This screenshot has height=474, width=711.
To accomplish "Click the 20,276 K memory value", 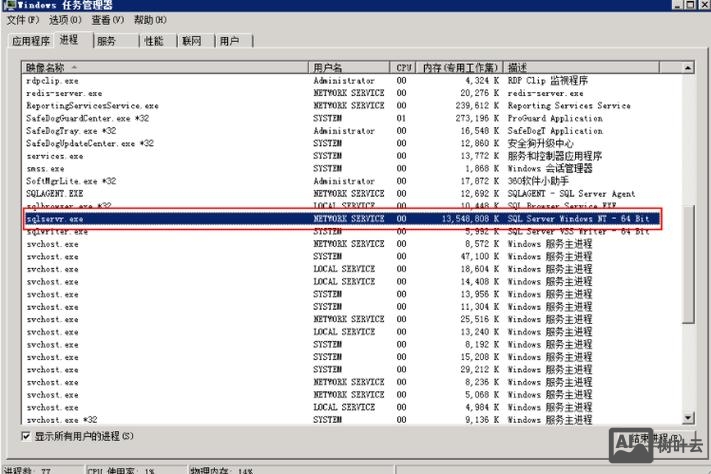I will (x=480, y=93).
